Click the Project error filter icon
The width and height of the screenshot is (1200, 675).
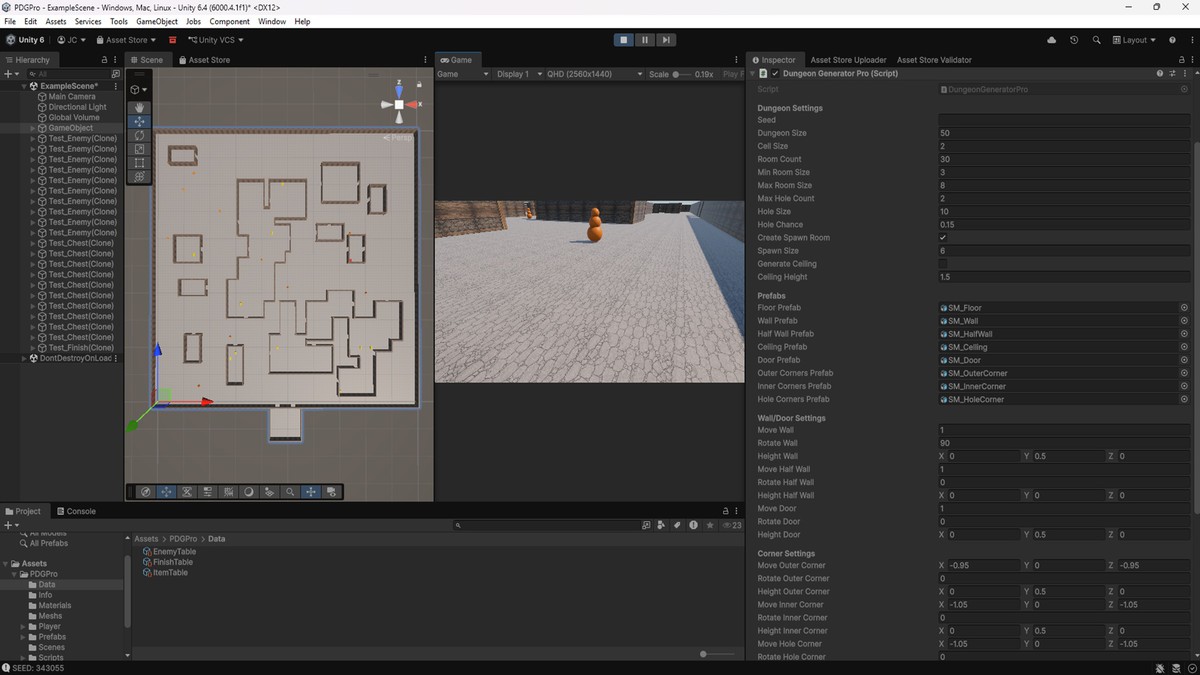(694, 525)
